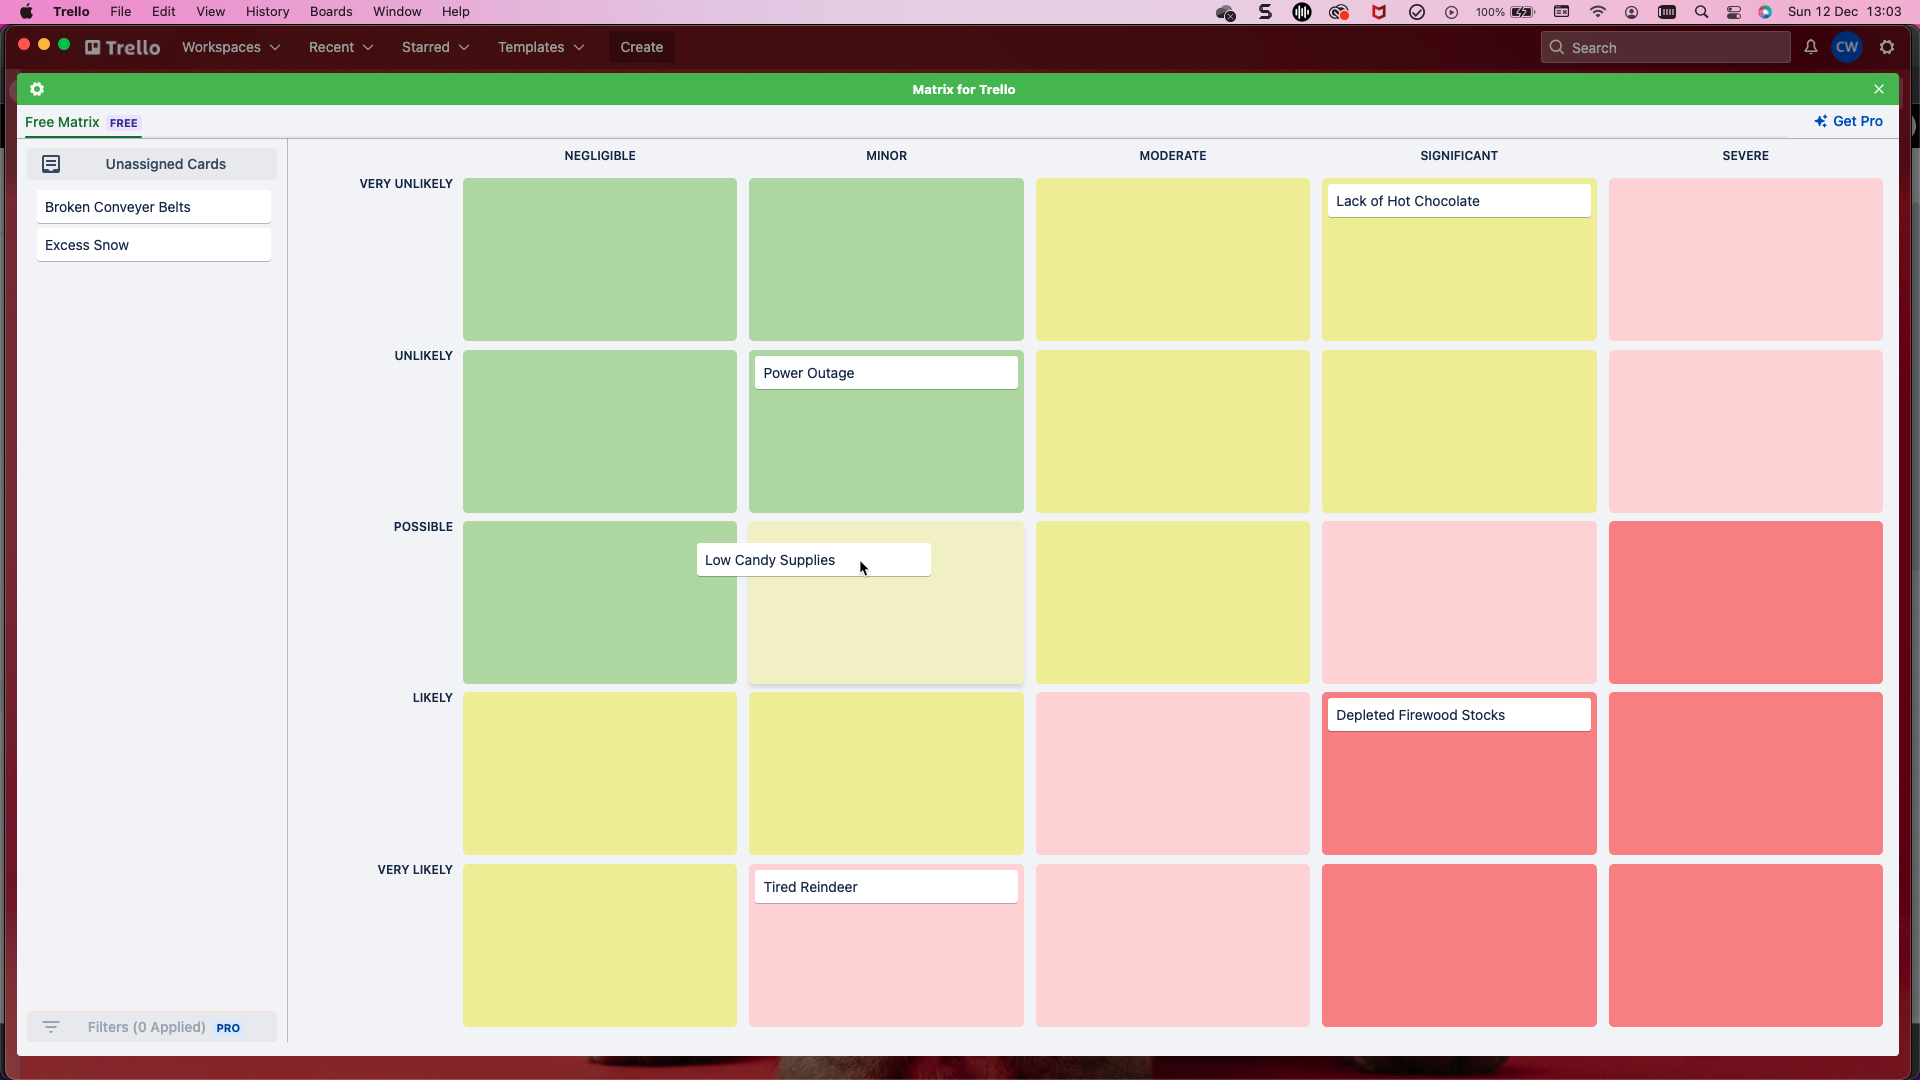Click the NEGLIGIBLE column header
The image size is (1920, 1080).
(600, 156)
